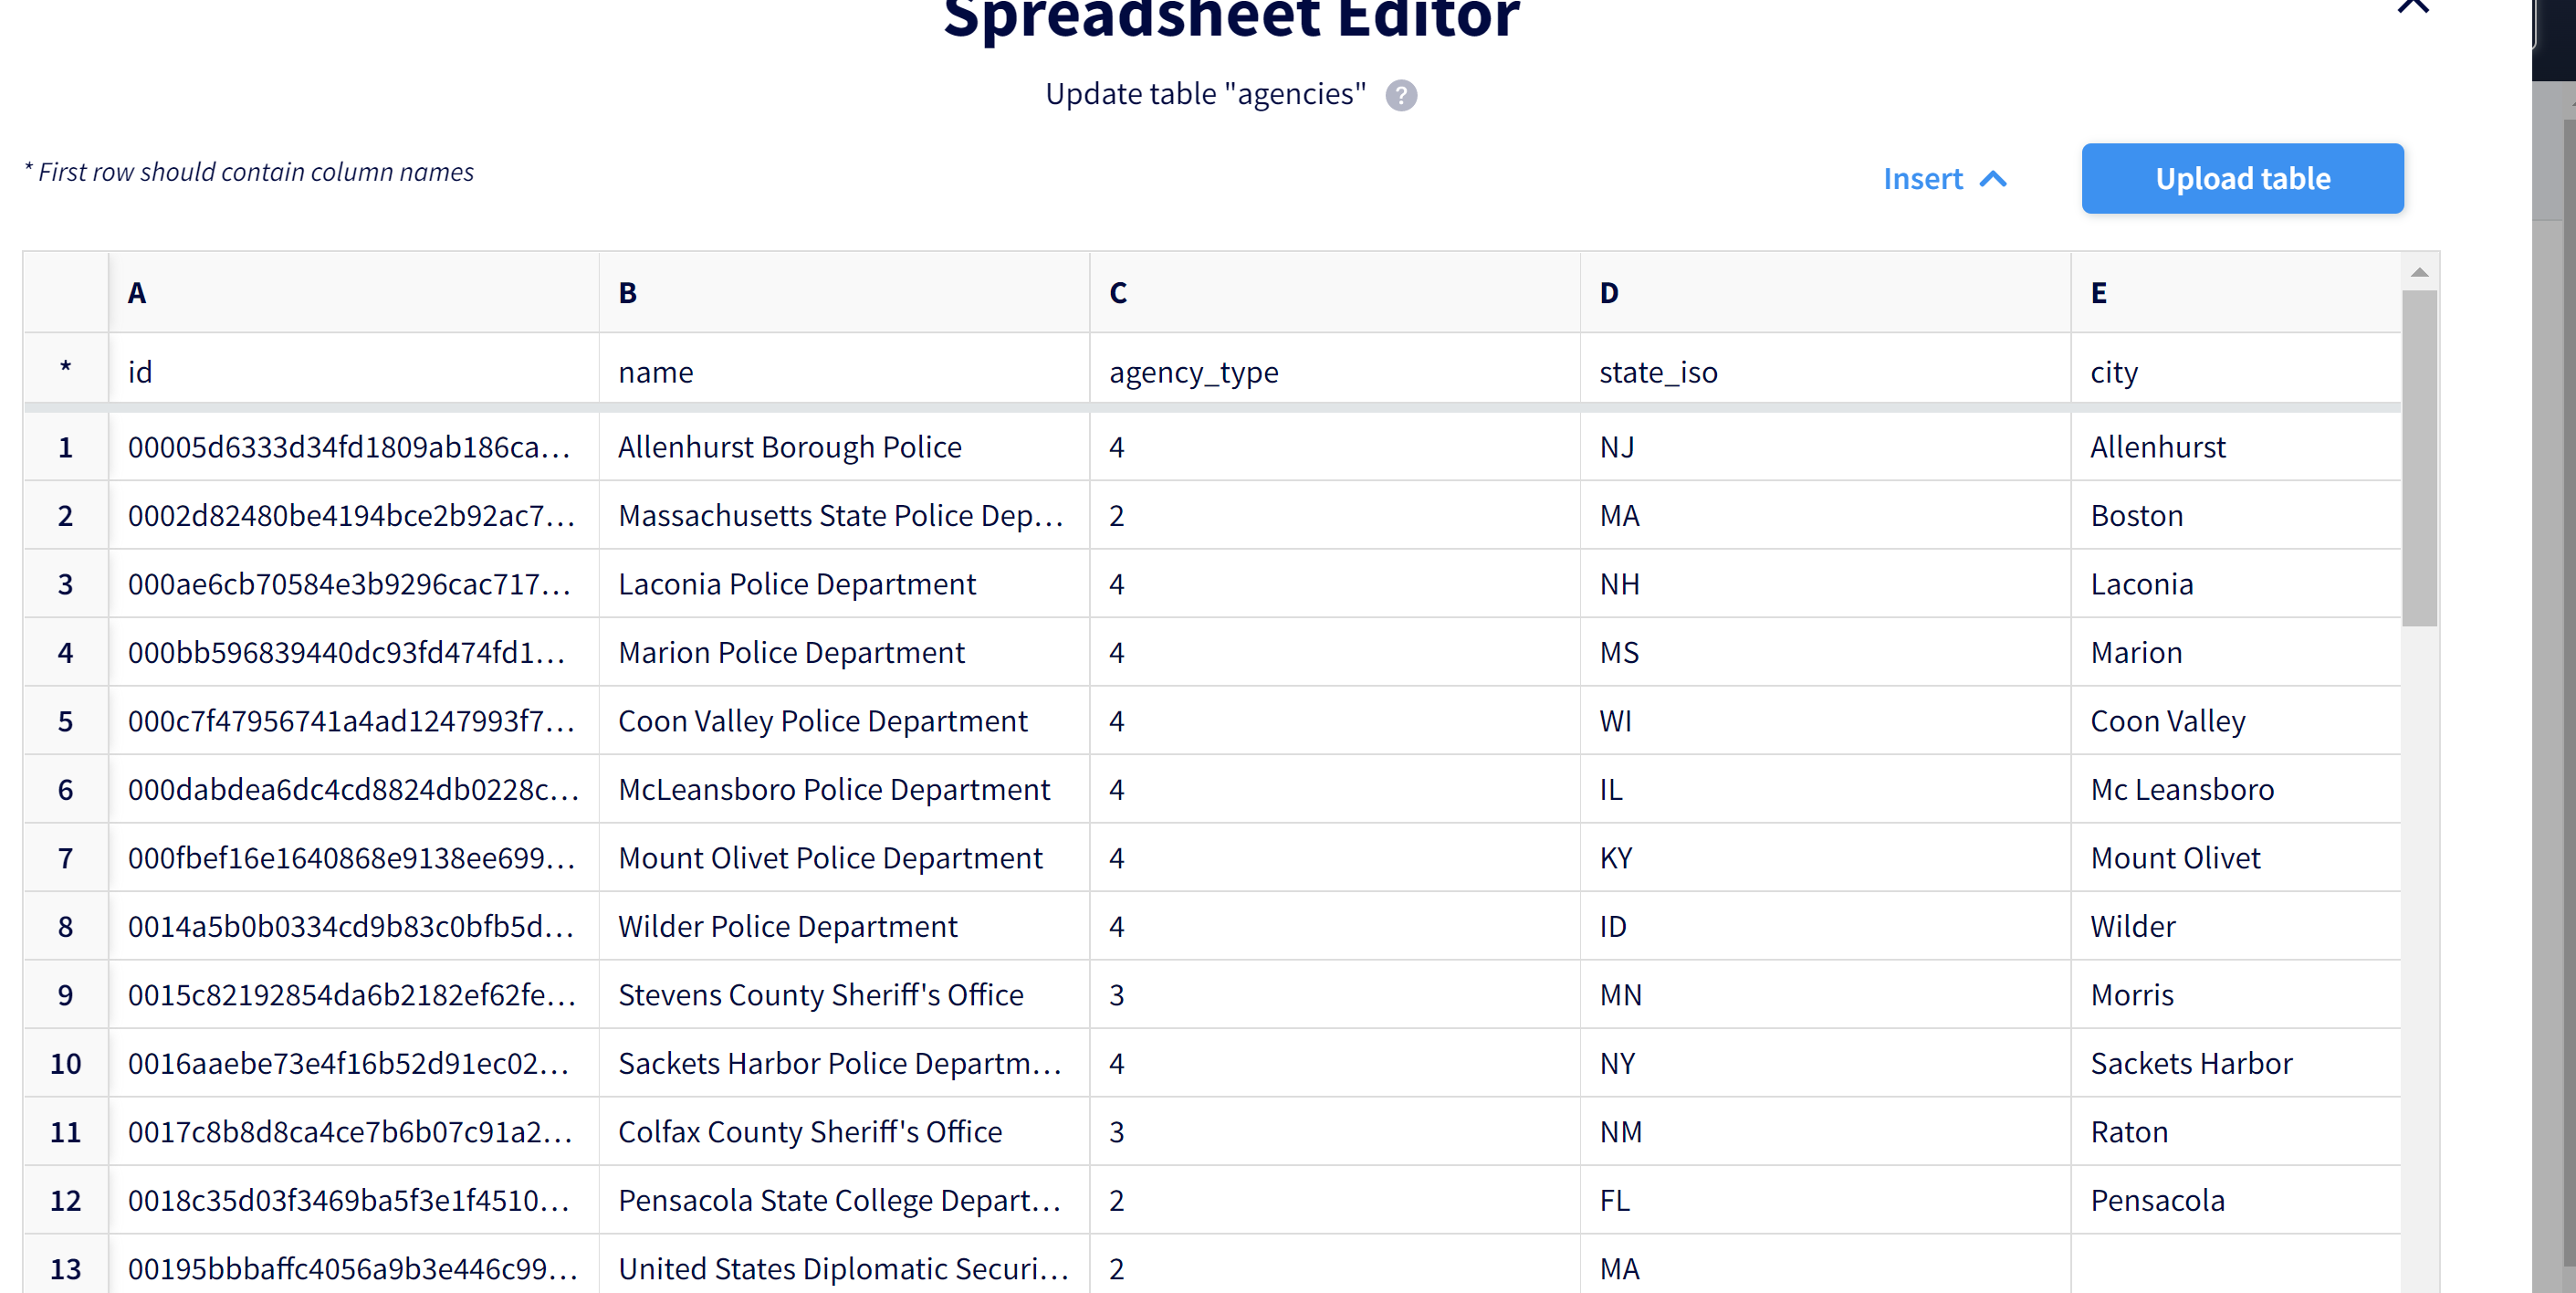Click the state cell 'NJ'
The width and height of the screenshot is (2576, 1293).
coord(1825,447)
